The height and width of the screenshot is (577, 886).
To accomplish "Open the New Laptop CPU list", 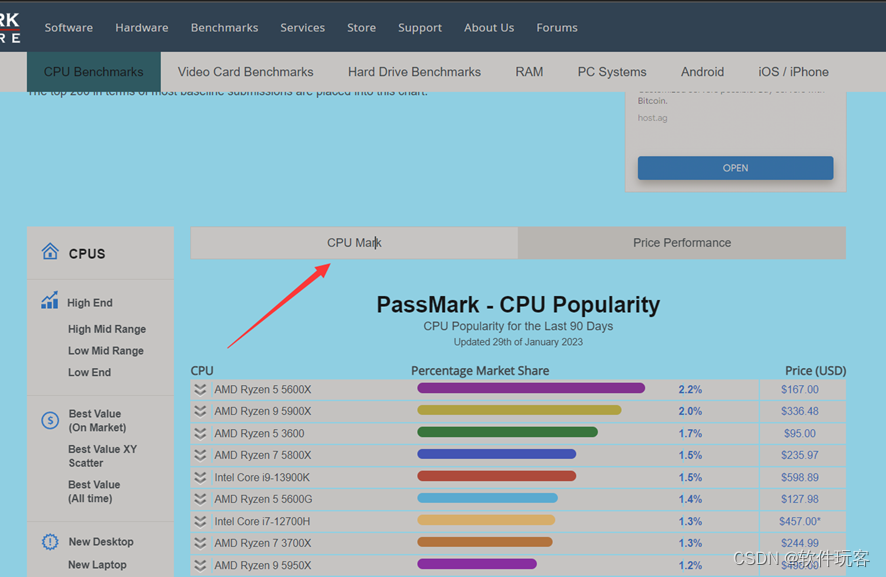I will pos(97,565).
